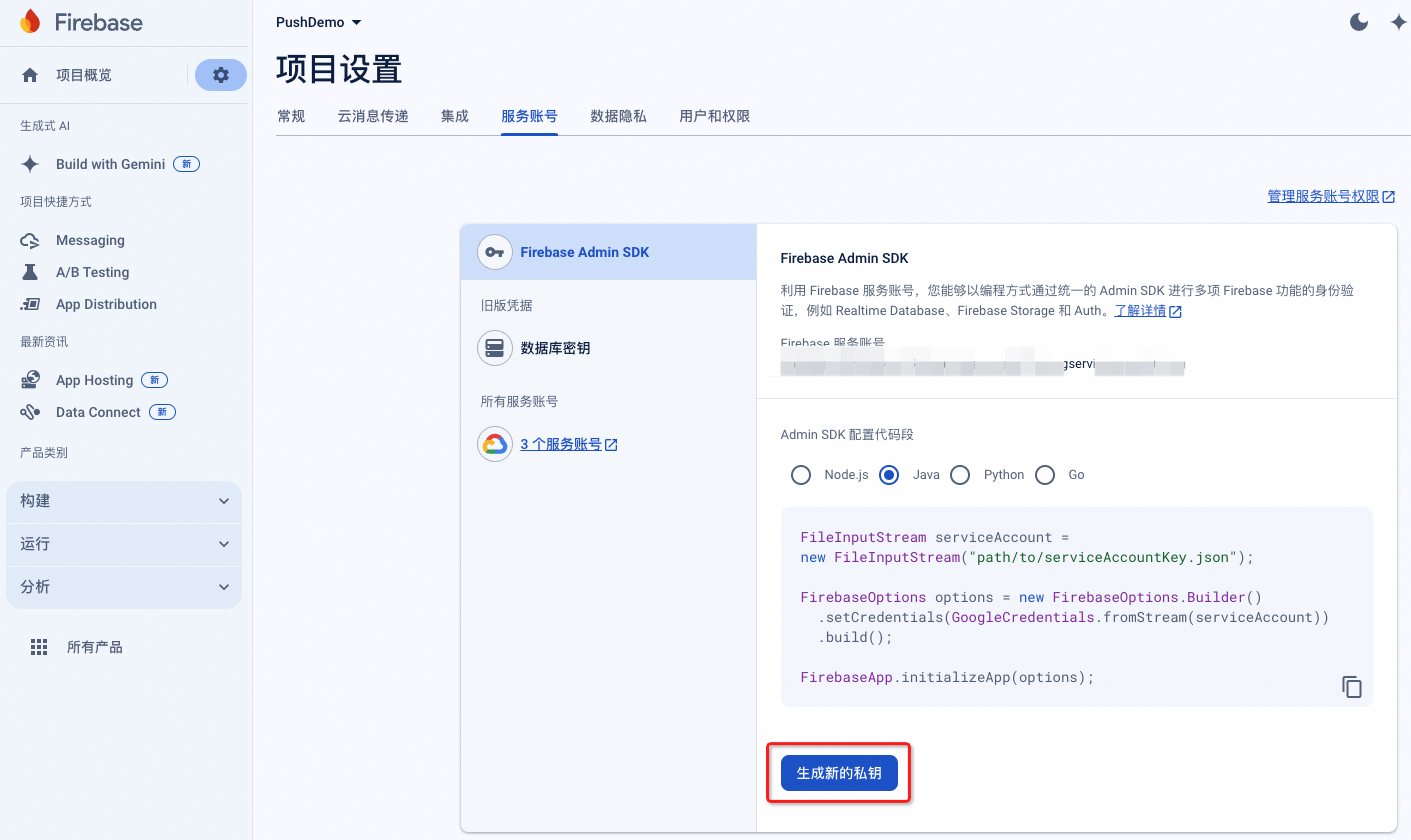1411x840 pixels.
Task: Click the Firebase Admin SDK panel title
Action: 844,258
